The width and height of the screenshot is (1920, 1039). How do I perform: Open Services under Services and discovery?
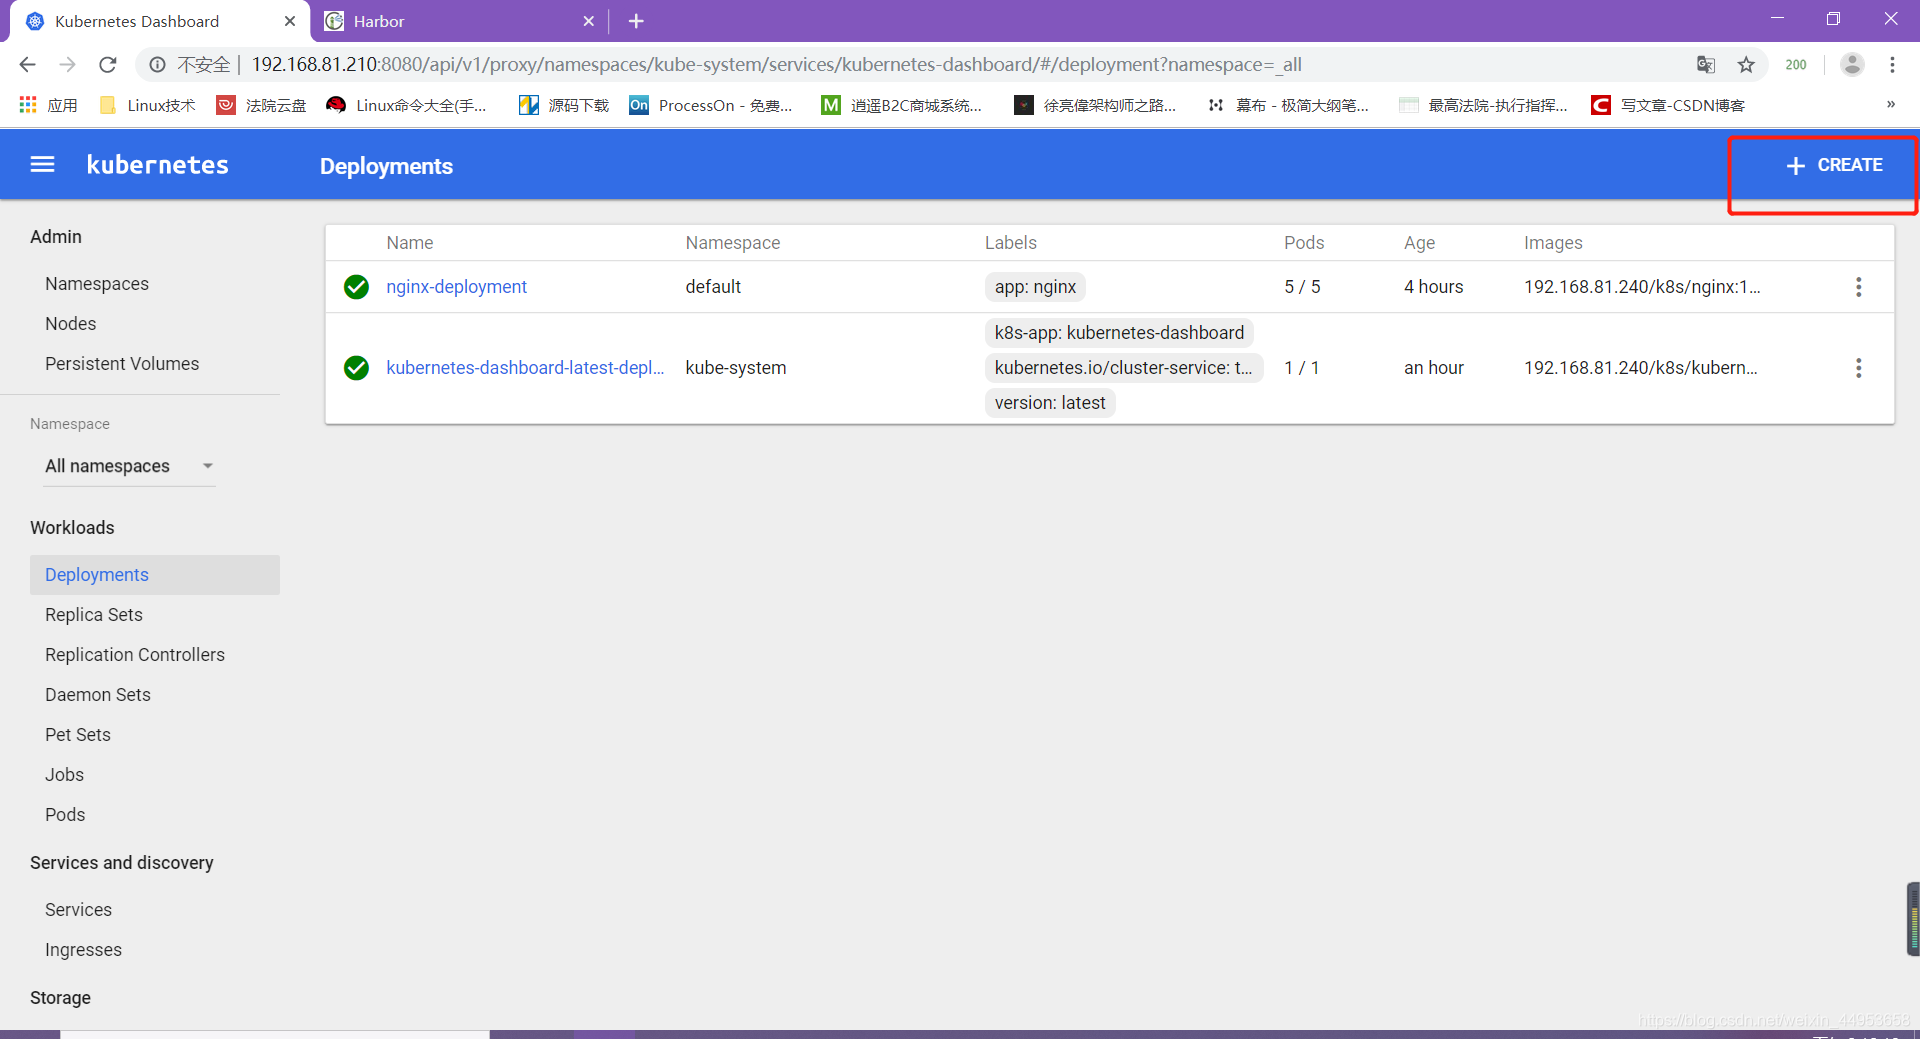point(78,910)
